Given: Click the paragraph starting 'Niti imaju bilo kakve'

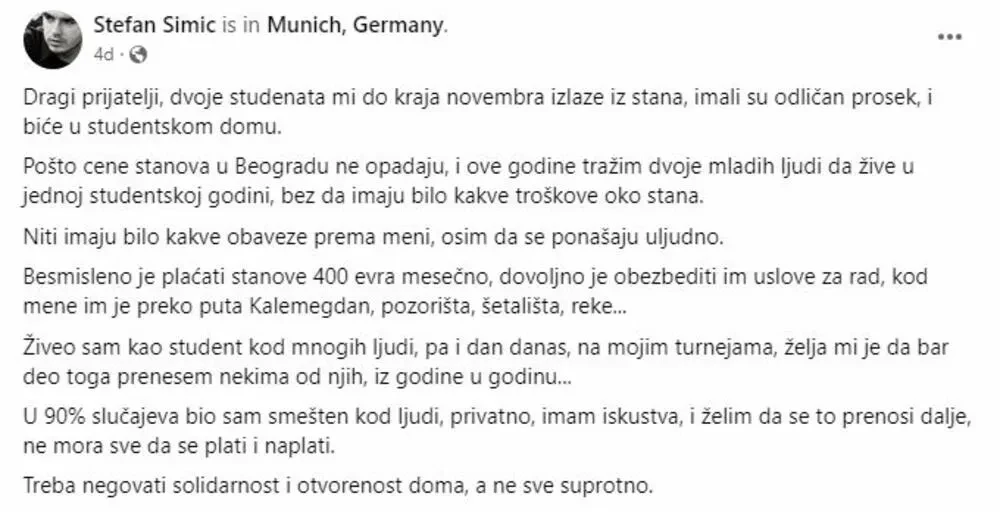Looking at the screenshot, I should 374,238.
